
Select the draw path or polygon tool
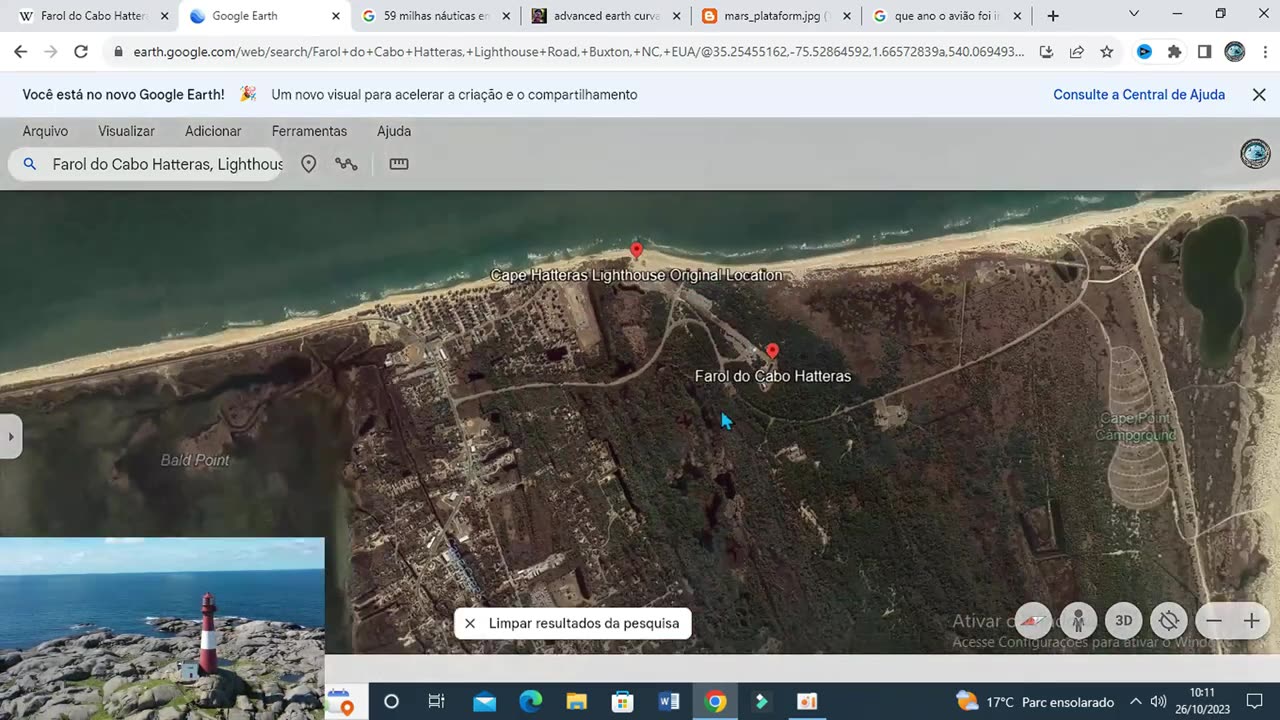pos(346,164)
